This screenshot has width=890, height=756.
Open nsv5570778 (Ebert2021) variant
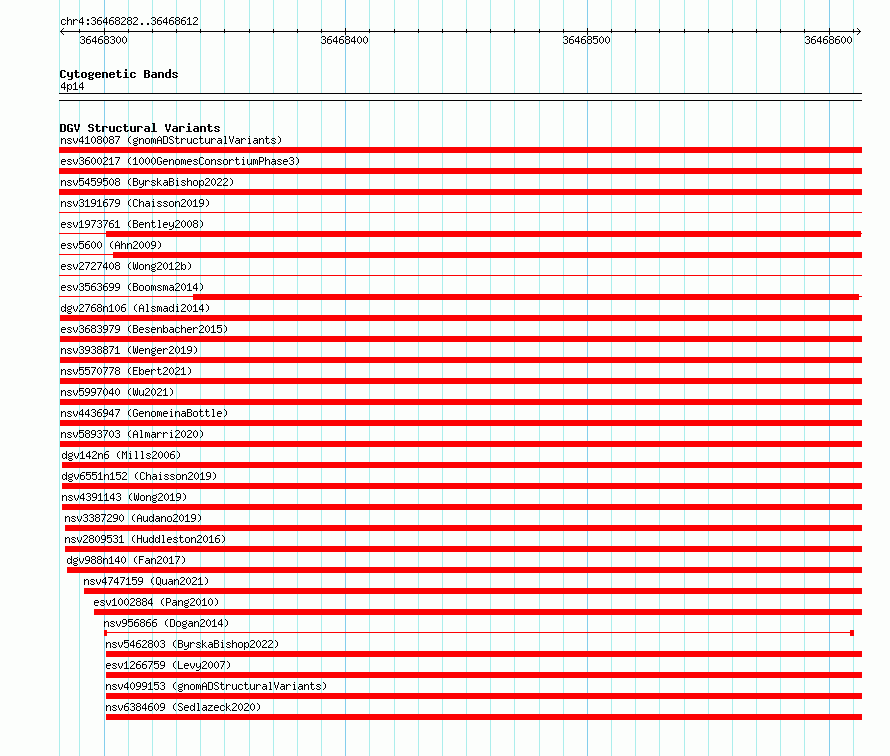point(126,371)
